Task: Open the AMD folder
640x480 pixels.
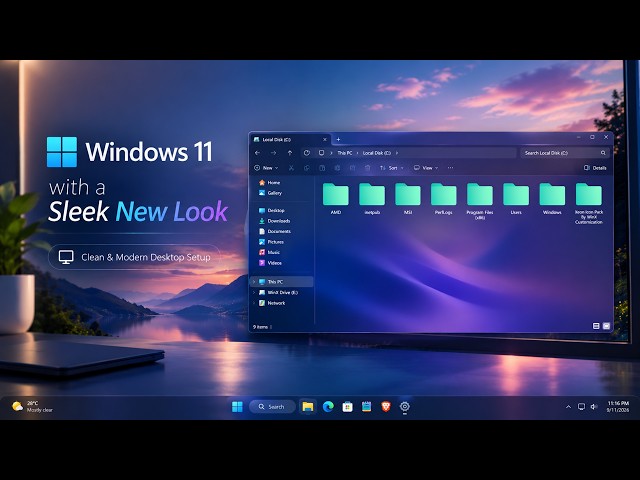Action: (x=336, y=199)
